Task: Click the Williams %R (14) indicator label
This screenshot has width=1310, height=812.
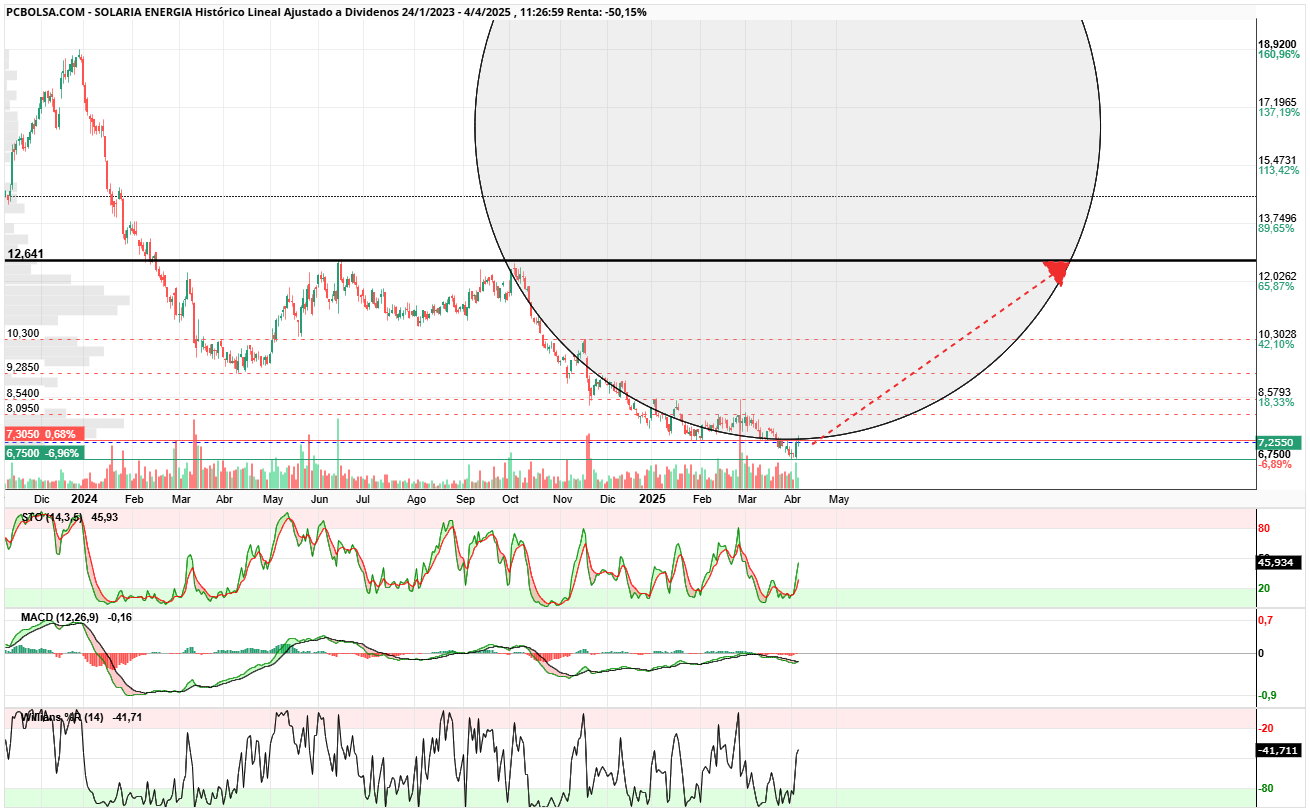Action: 62,717
